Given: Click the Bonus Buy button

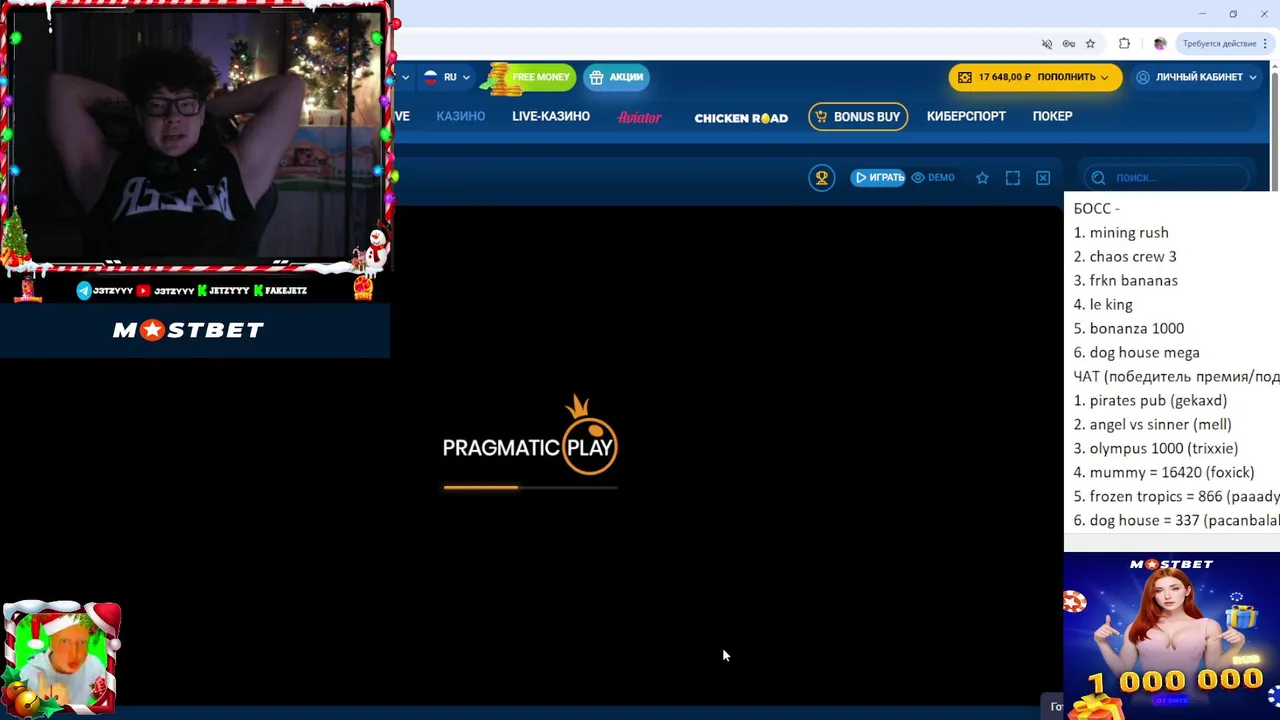Looking at the screenshot, I should coord(858,116).
